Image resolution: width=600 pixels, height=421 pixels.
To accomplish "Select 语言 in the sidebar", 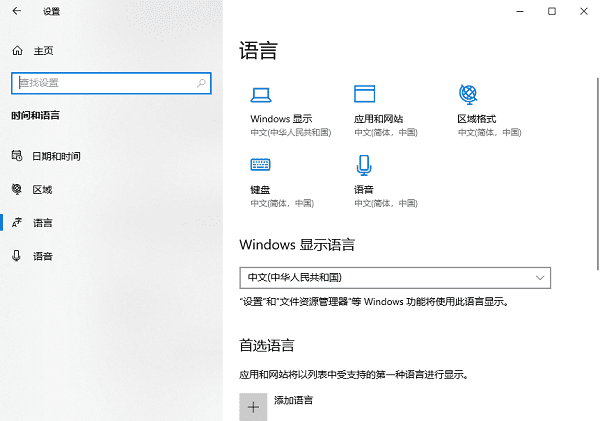I will 42,223.
